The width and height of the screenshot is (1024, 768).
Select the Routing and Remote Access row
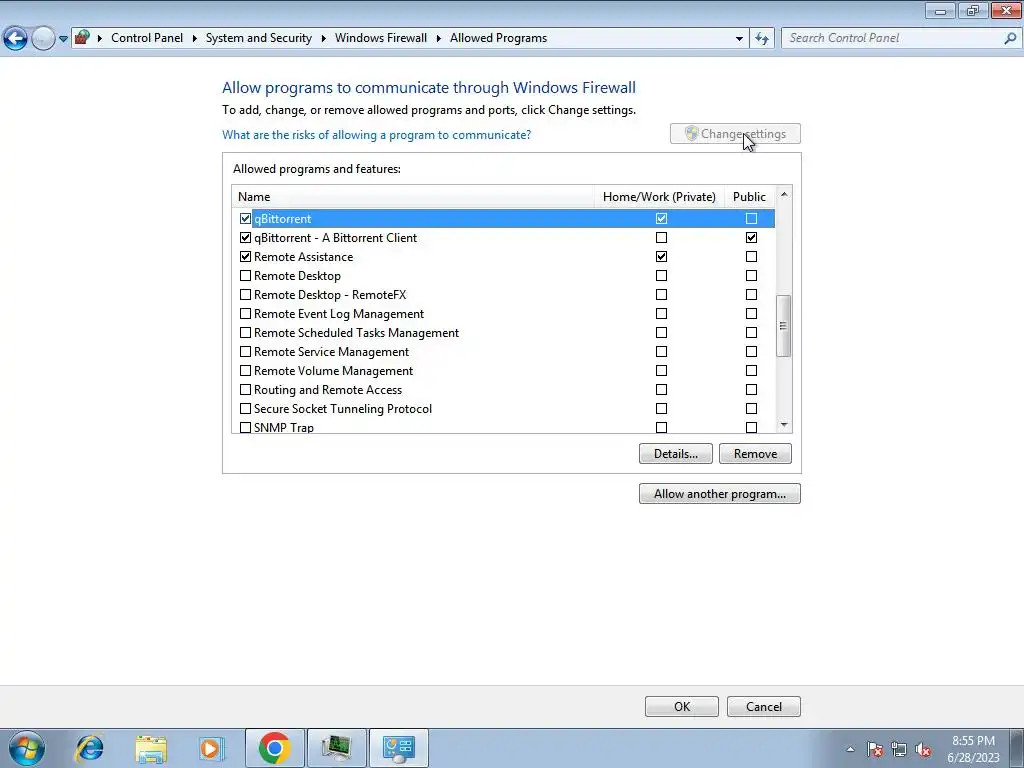[x=504, y=390]
